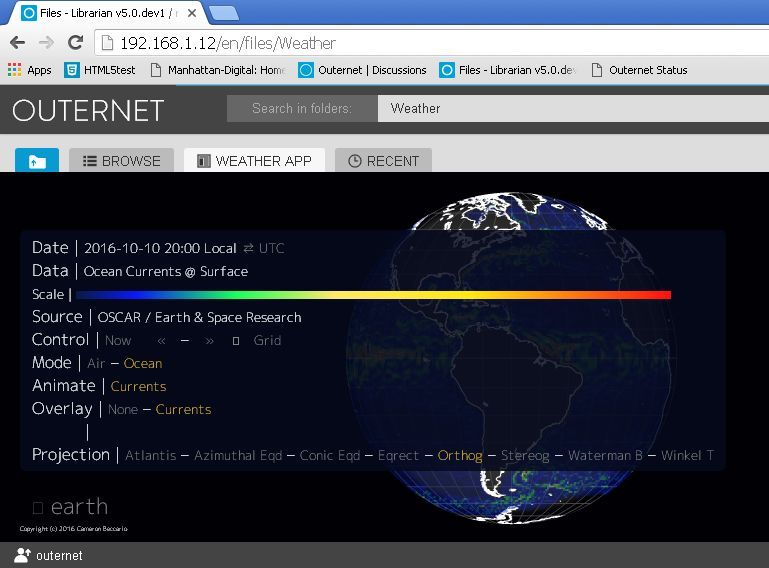Viewport: 769px width, 568px height.
Task: Choose the Azimuthal Eqd projection
Action: click(238, 456)
